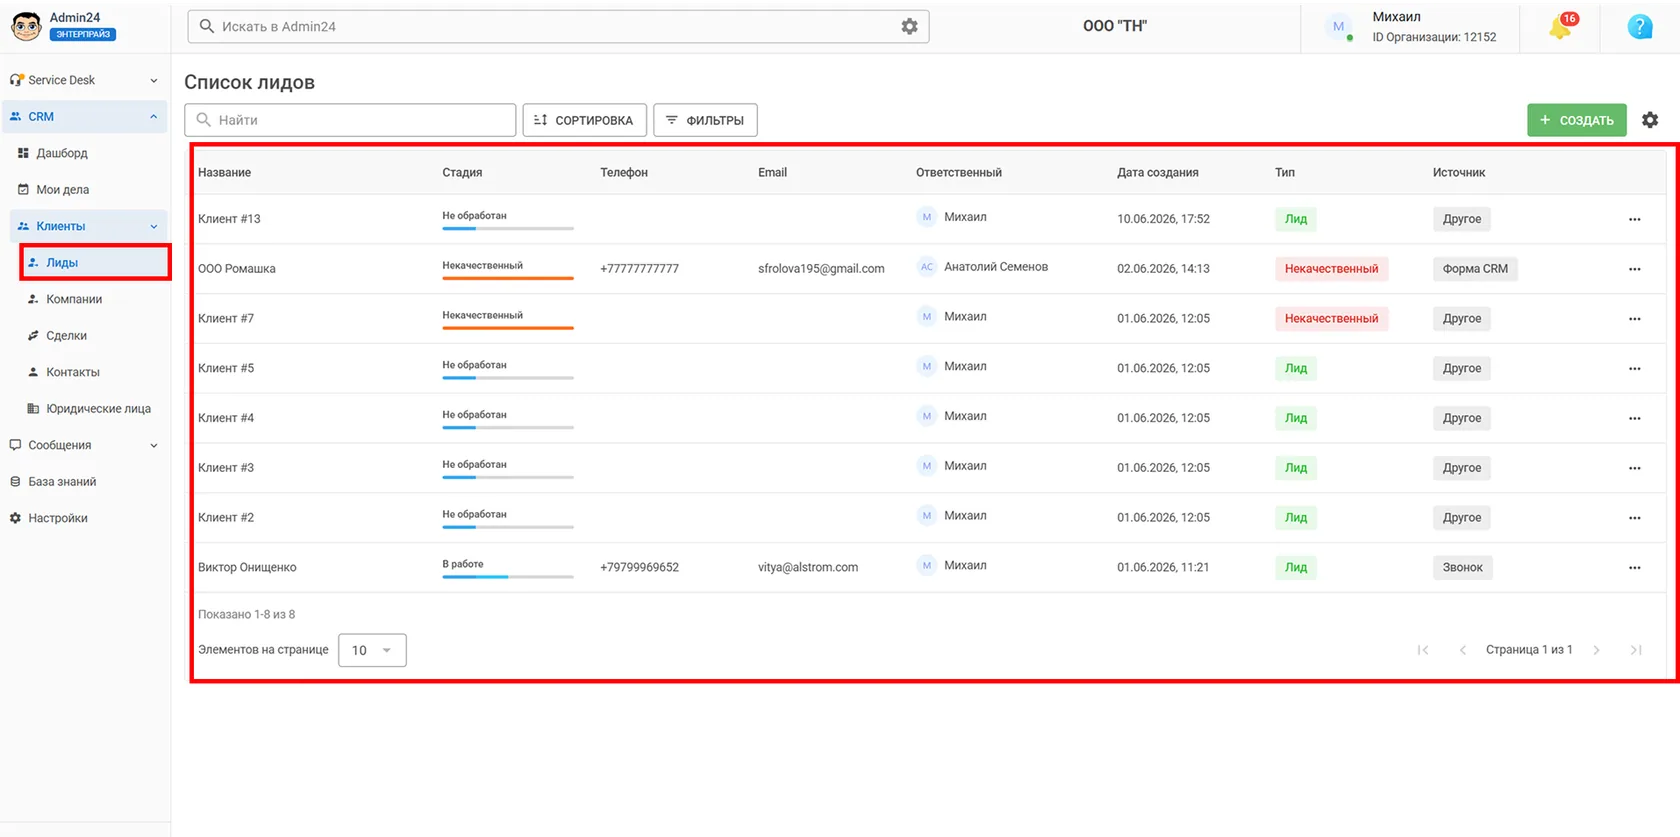
Task: Click the Admin24 logo avatar
Action: (x=26, y=26)
